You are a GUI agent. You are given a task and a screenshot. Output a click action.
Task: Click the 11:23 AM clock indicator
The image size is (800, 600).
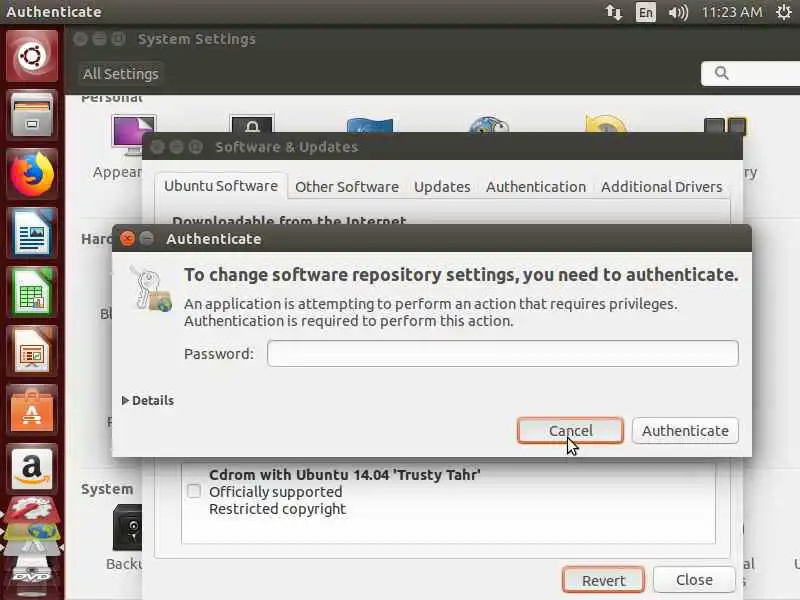pos(732,12)
